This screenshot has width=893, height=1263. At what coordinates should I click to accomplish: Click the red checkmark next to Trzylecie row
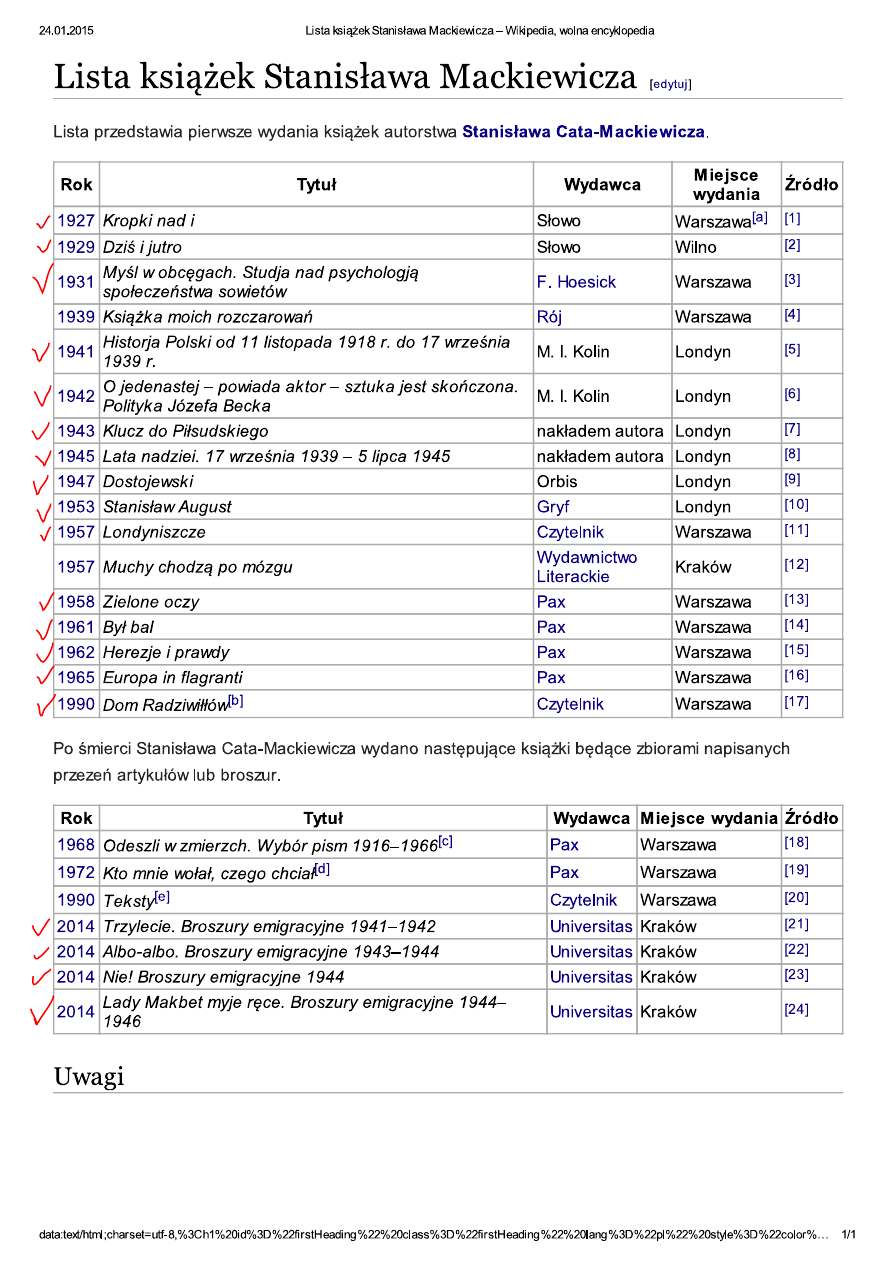coord(41,927)
